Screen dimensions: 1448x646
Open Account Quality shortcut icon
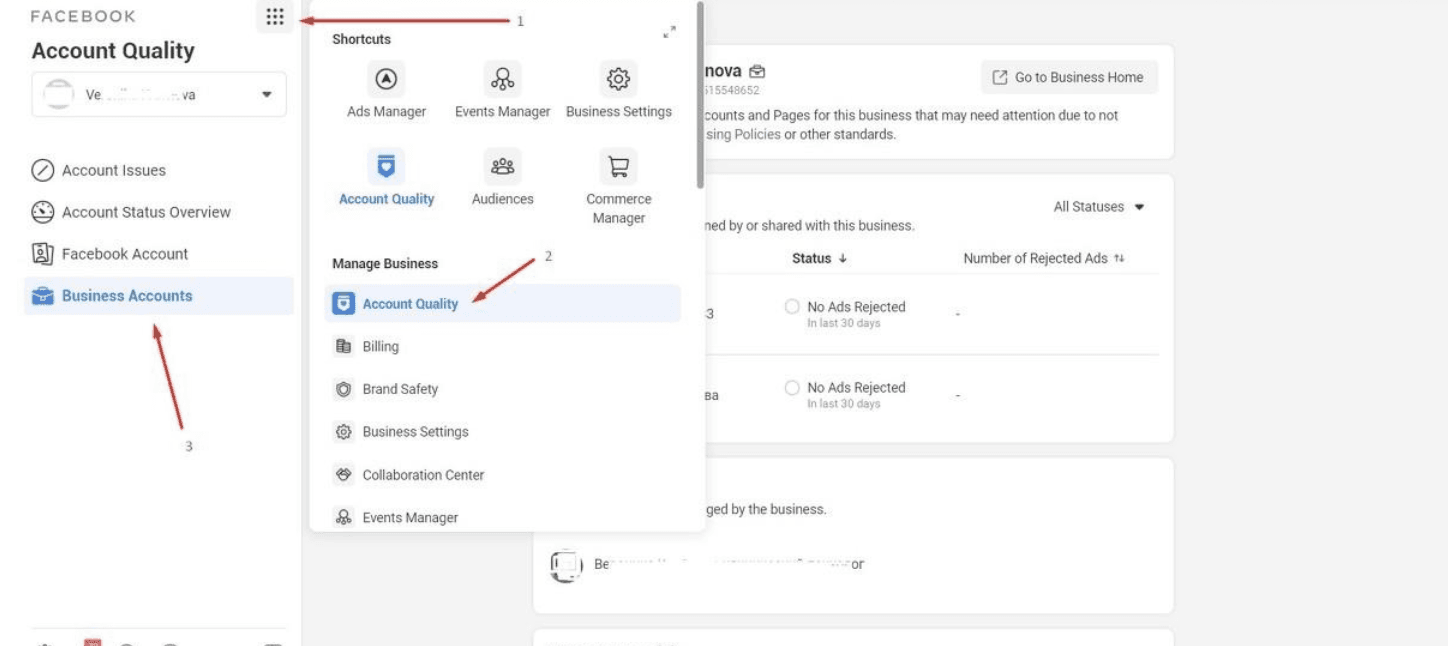pos(386,165)
